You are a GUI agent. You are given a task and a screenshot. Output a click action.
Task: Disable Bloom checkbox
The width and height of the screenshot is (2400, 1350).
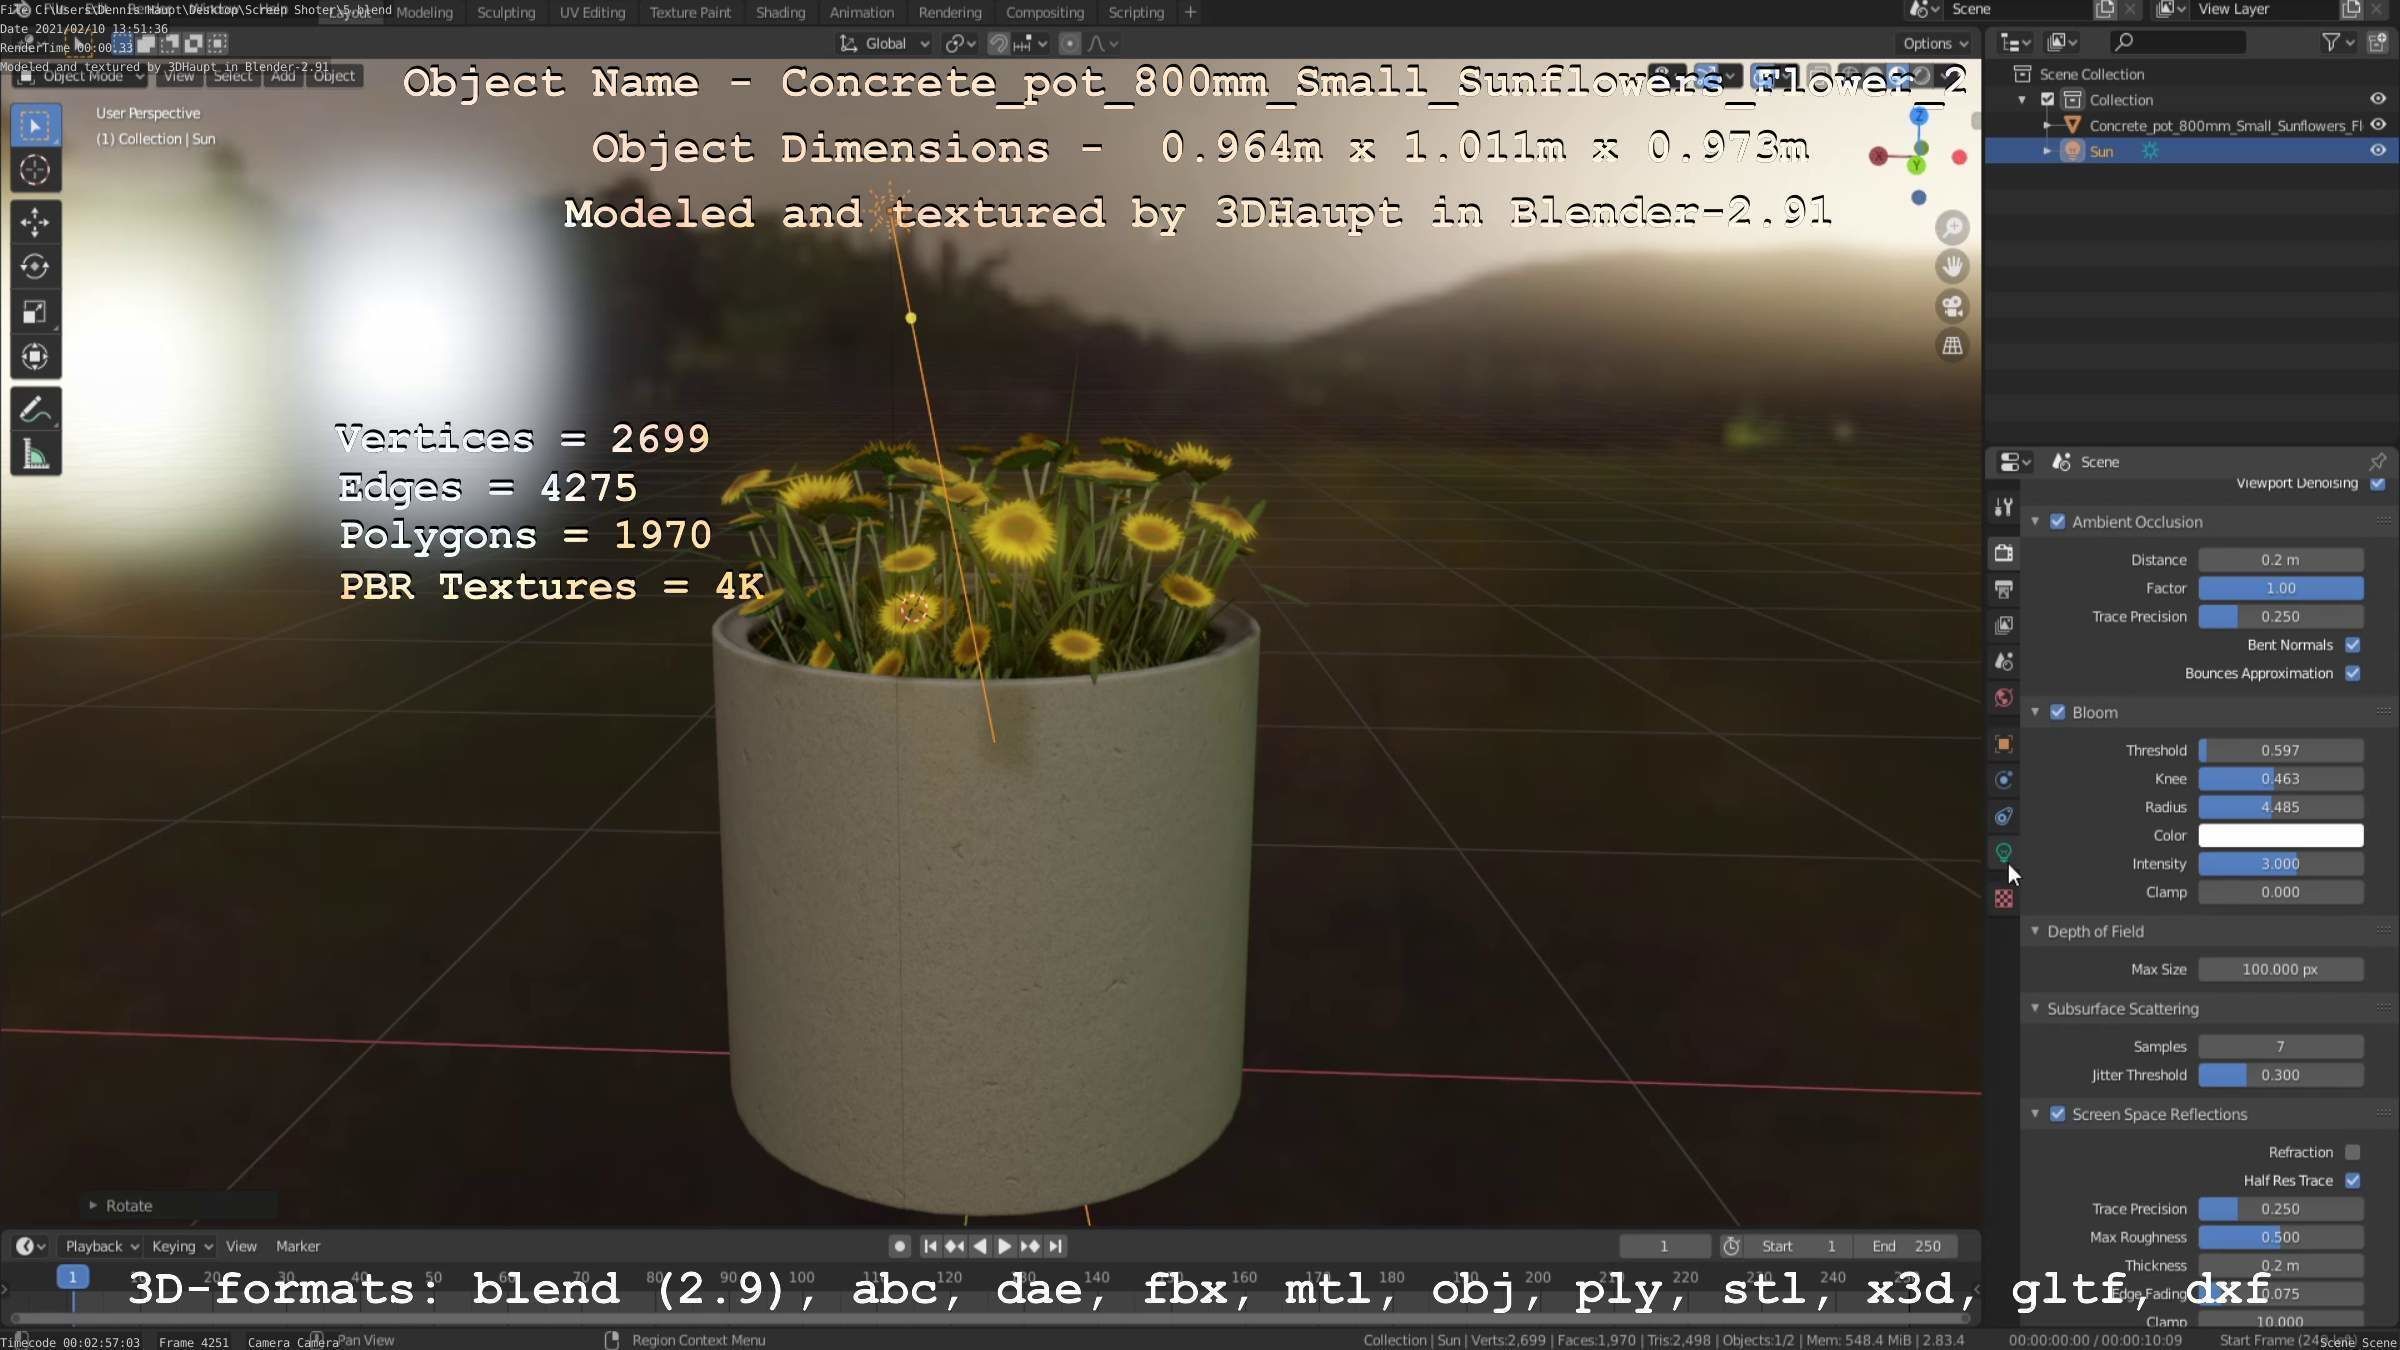pyautogui.click(x=2057, y=712)
